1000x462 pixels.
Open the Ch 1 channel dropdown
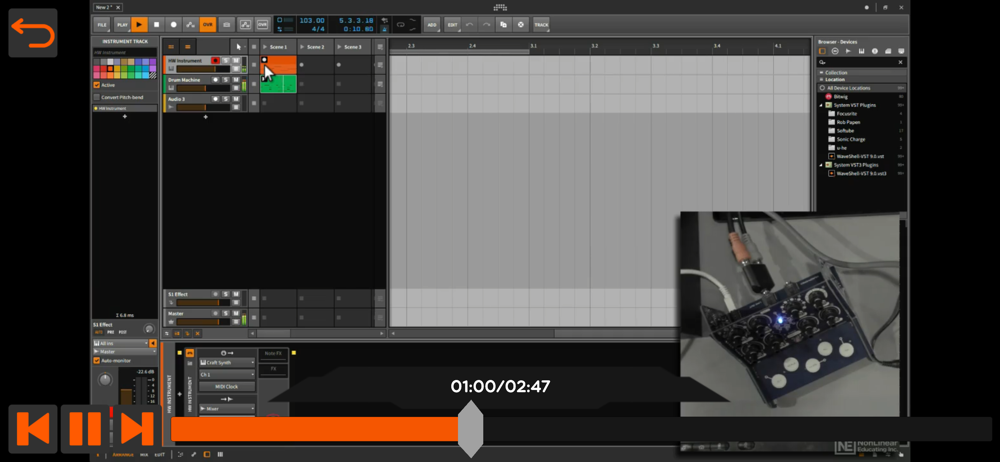(x=227, y=375)
